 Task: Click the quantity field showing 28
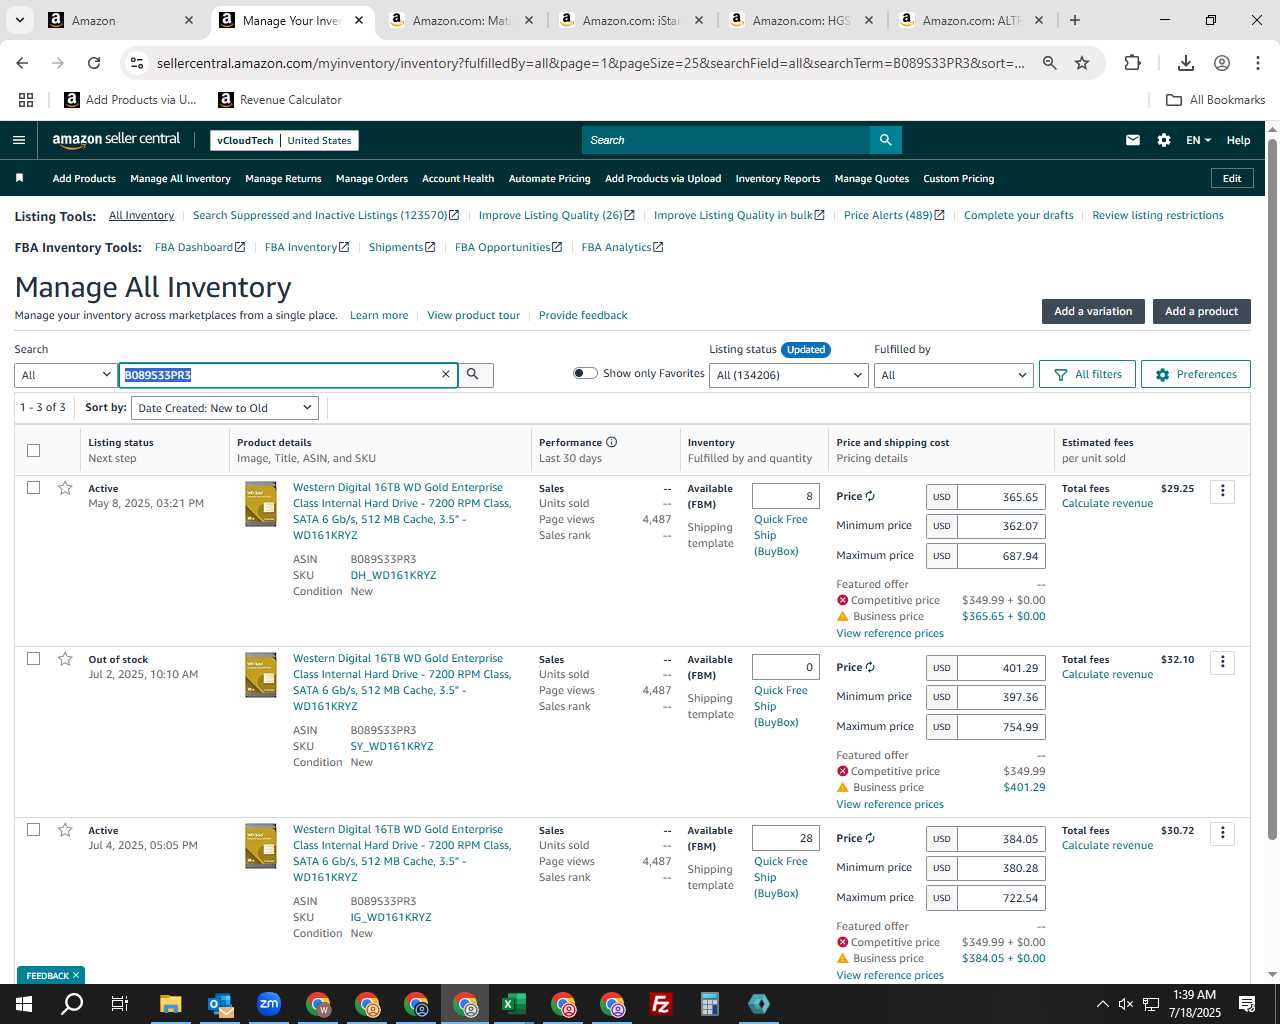tap(786, 838)
